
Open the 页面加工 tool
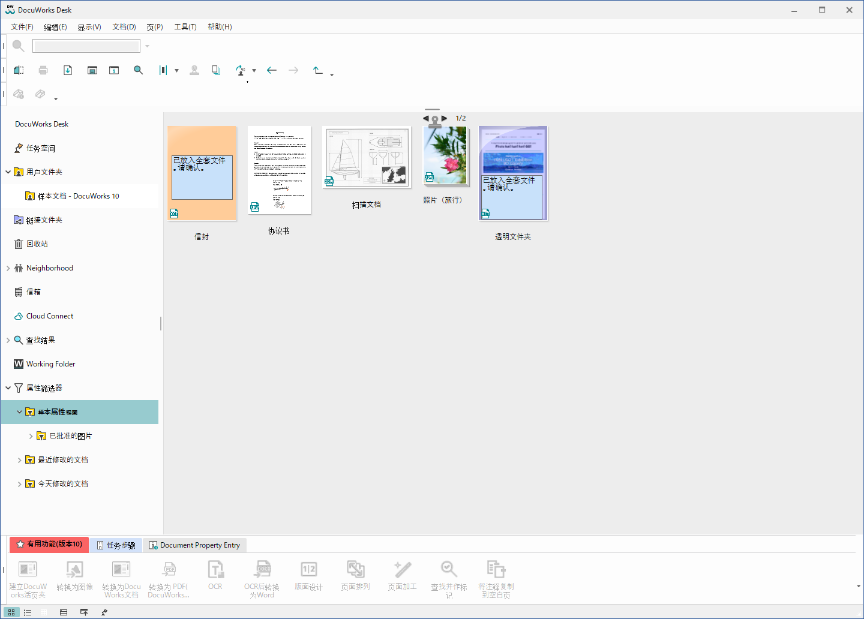click(x=400, y=570)
